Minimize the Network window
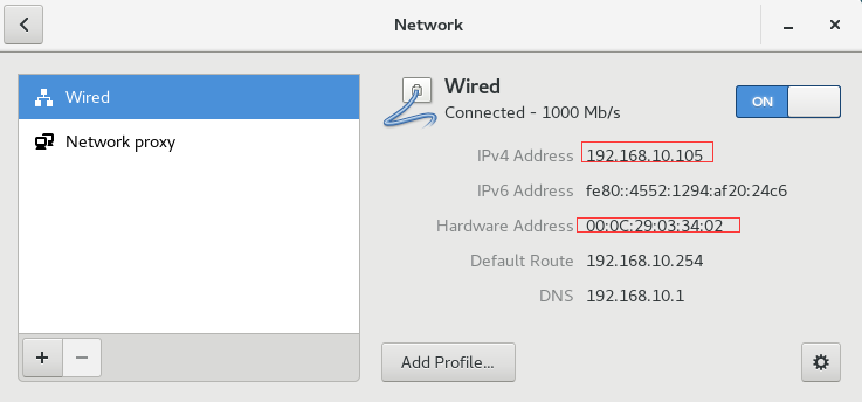 click(789, 25)
